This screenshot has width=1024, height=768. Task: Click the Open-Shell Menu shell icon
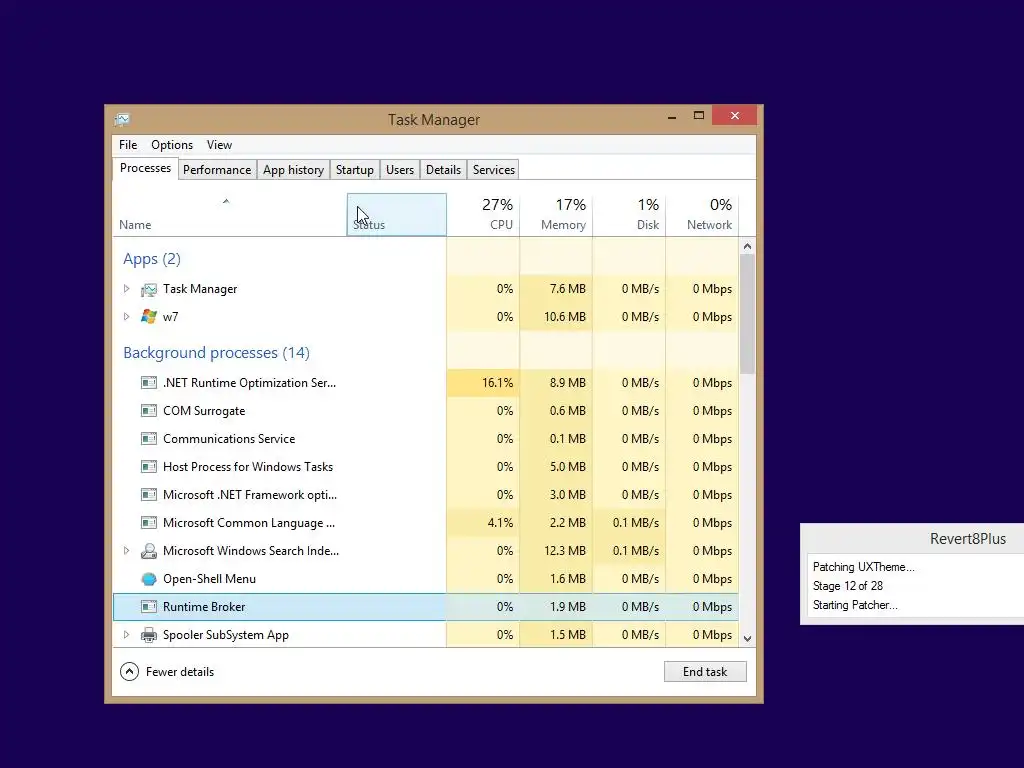(149, 579)
